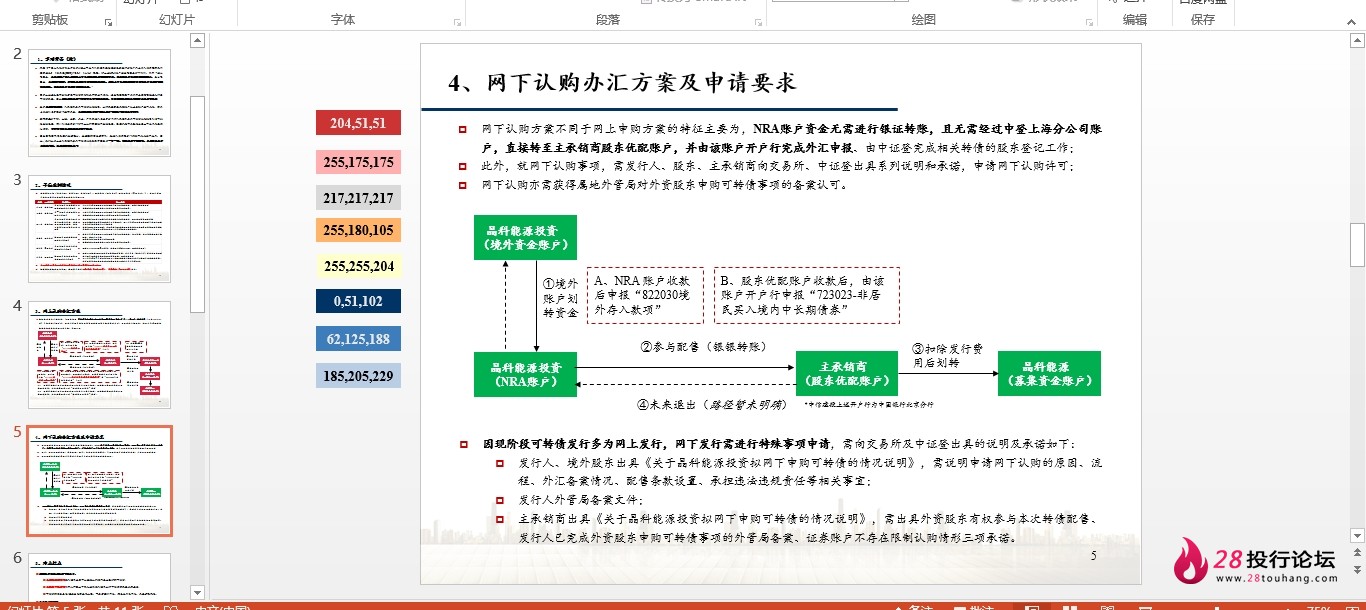Image resolution: width=1366 pixels, height=610 pixels.
Task: Select the gray 217,217,217 color box
Action: 358,198
